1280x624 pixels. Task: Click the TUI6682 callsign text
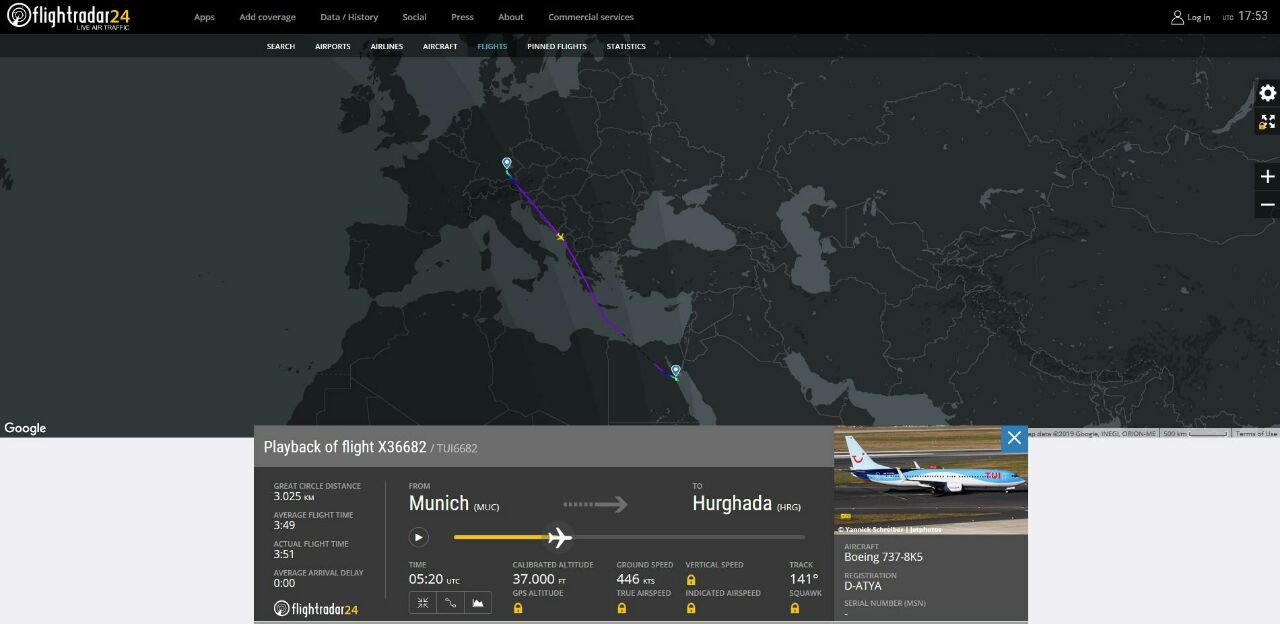coord(457,448)
